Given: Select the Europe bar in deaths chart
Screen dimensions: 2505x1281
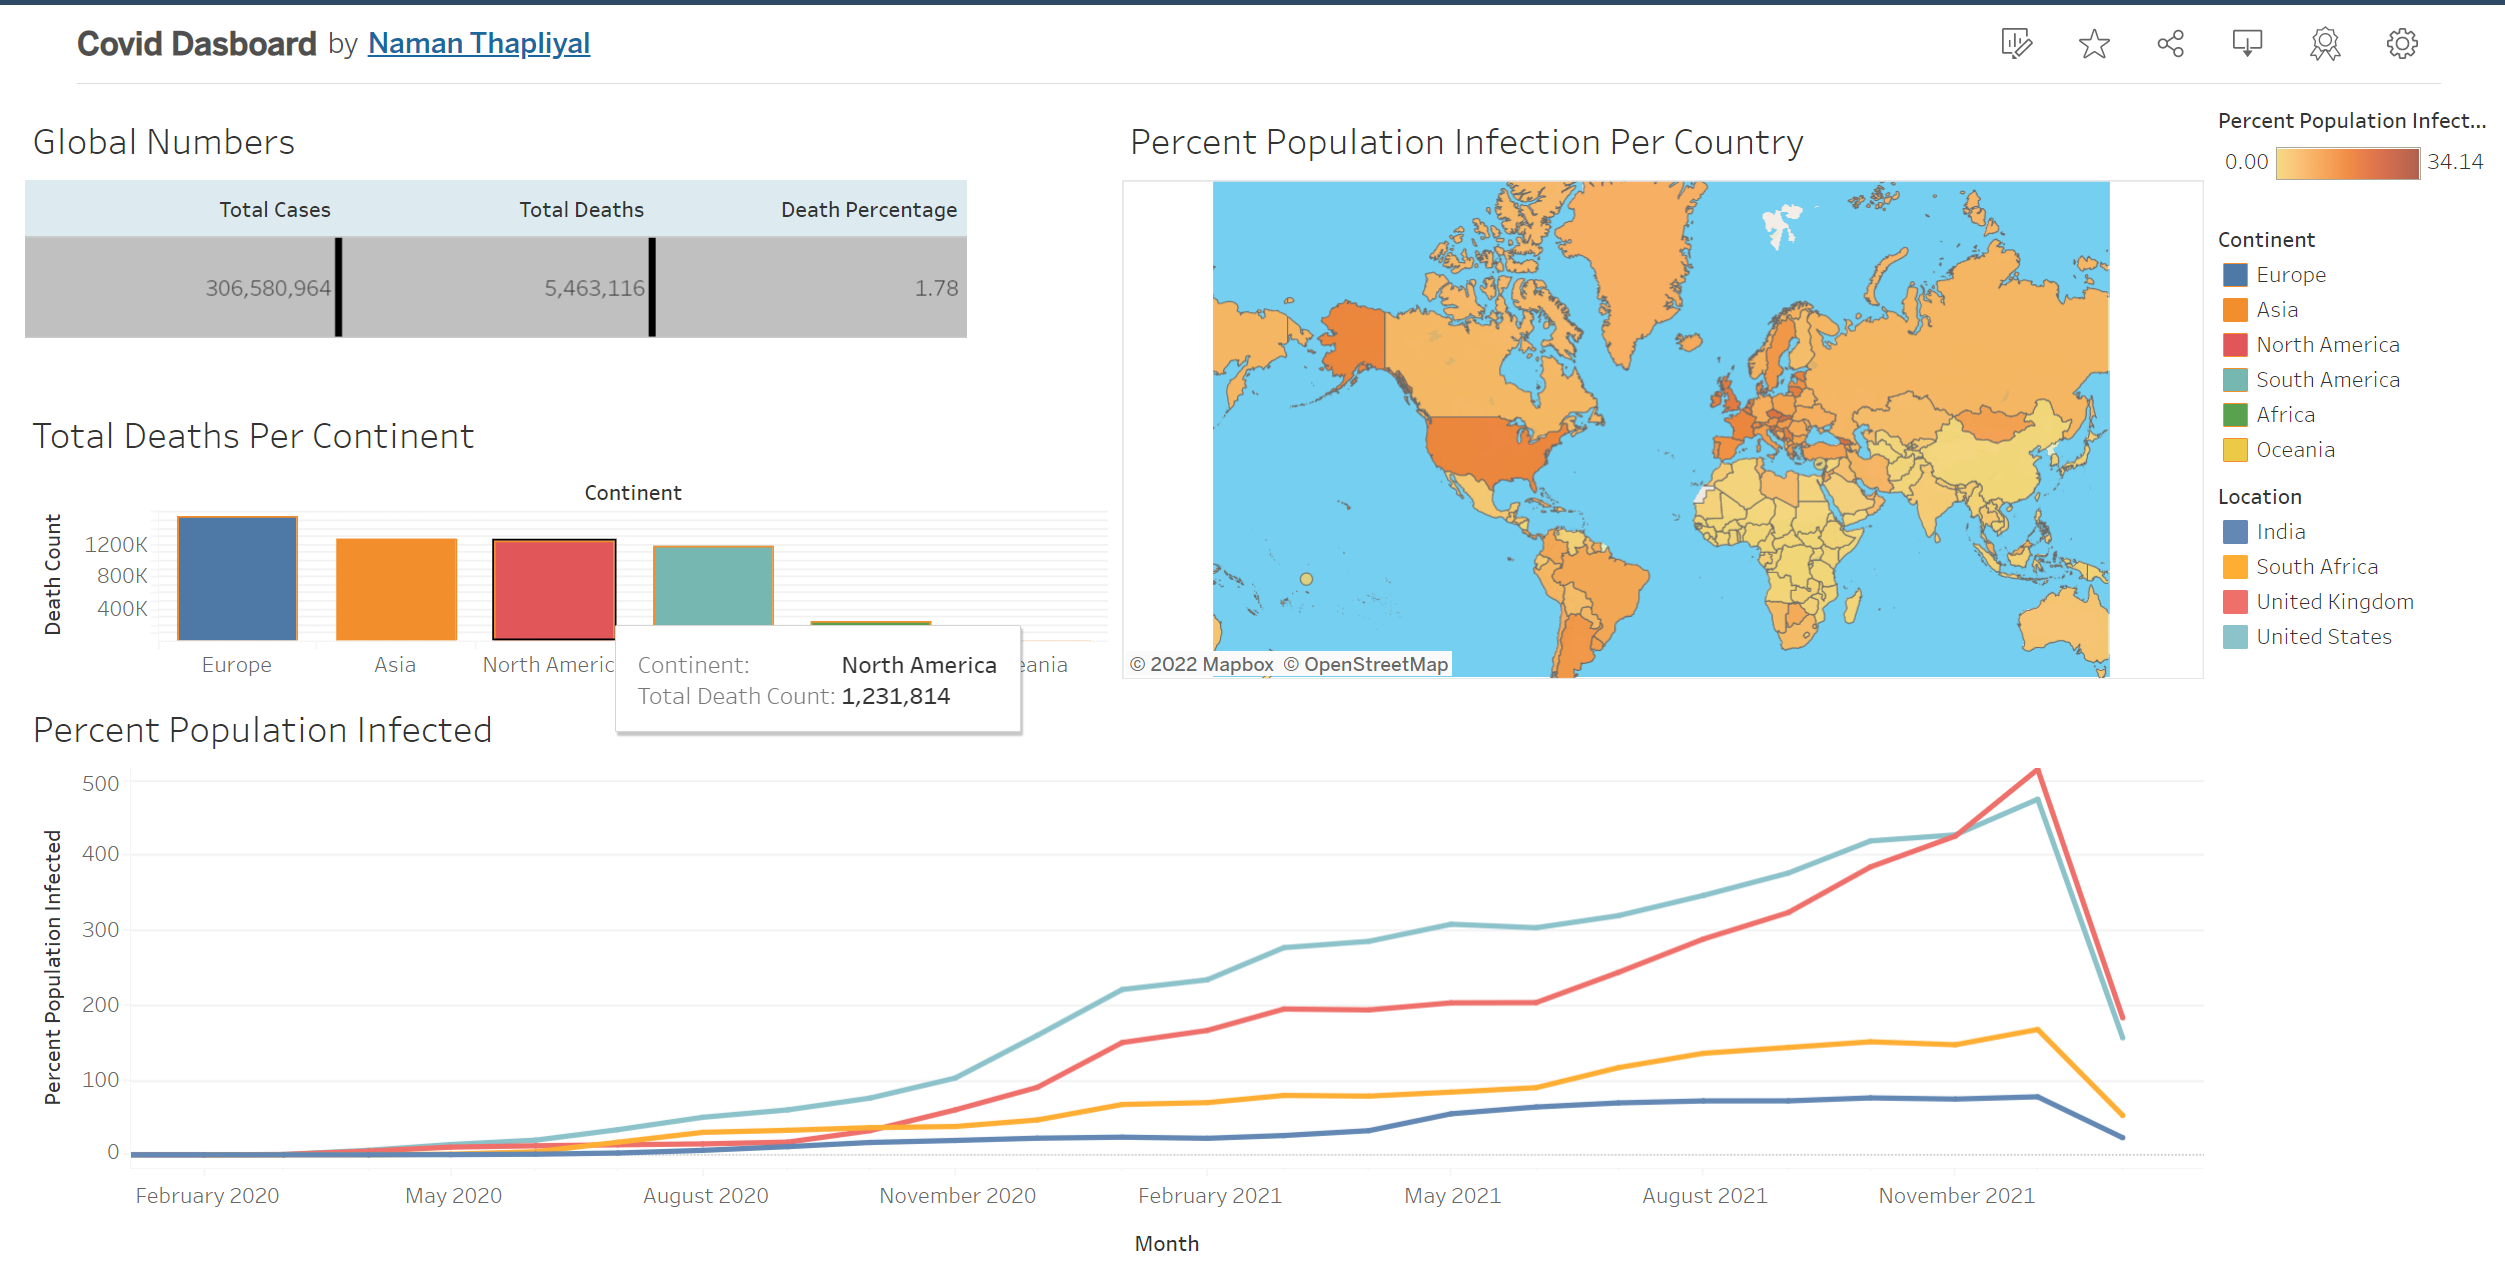Looking at the screenshot, I should click(x=236, y=580).
